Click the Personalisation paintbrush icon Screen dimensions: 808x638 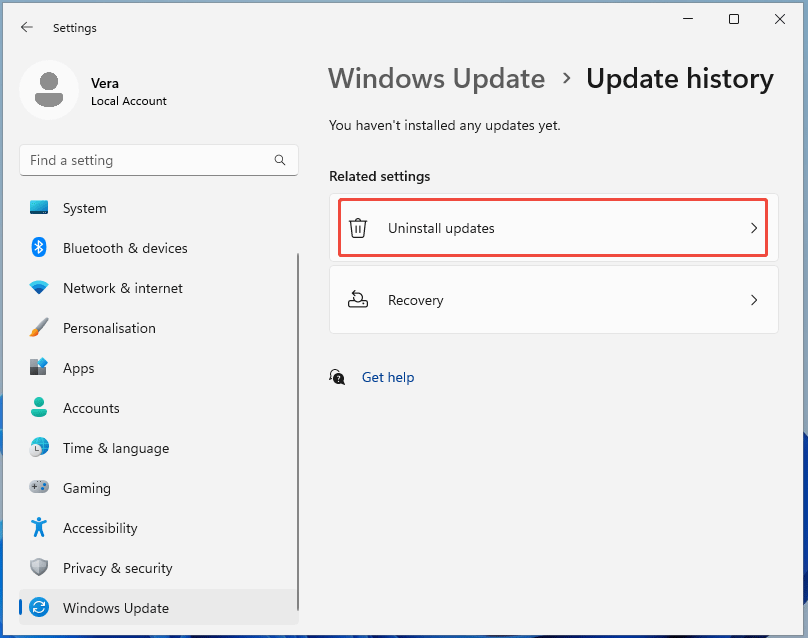39,328
